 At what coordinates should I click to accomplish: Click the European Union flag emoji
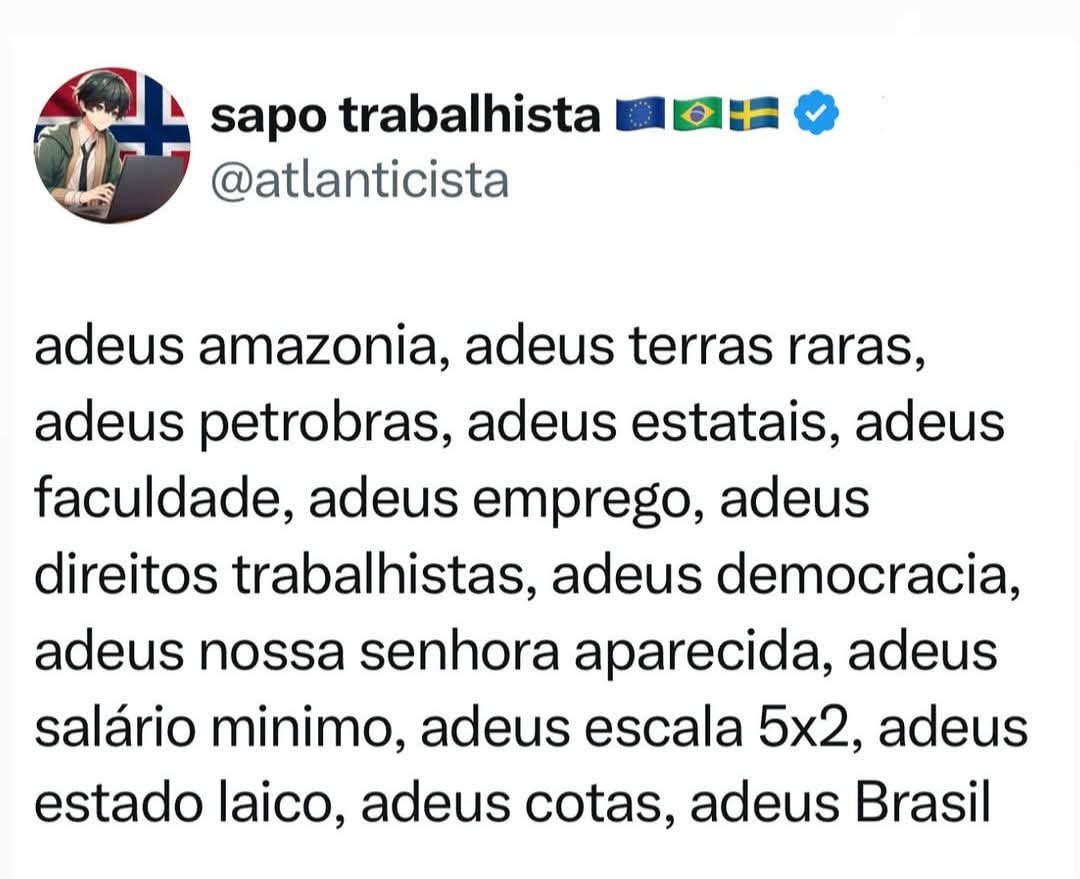(x=640, y=114)
